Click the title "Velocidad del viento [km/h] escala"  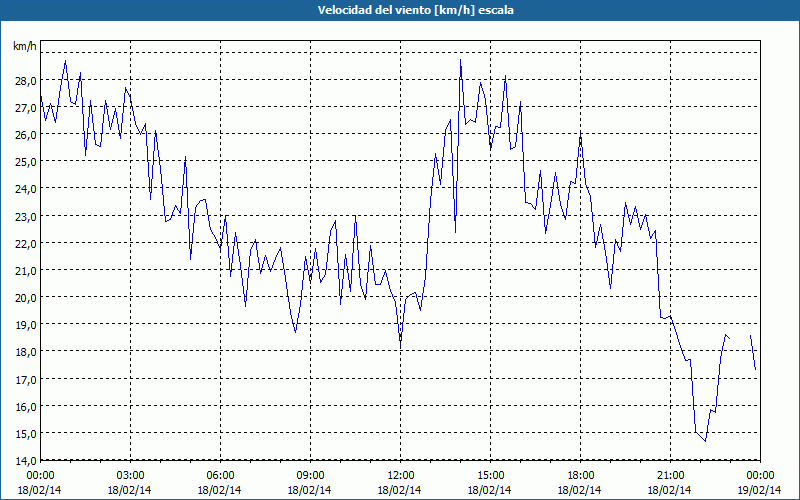coord(415,10)
